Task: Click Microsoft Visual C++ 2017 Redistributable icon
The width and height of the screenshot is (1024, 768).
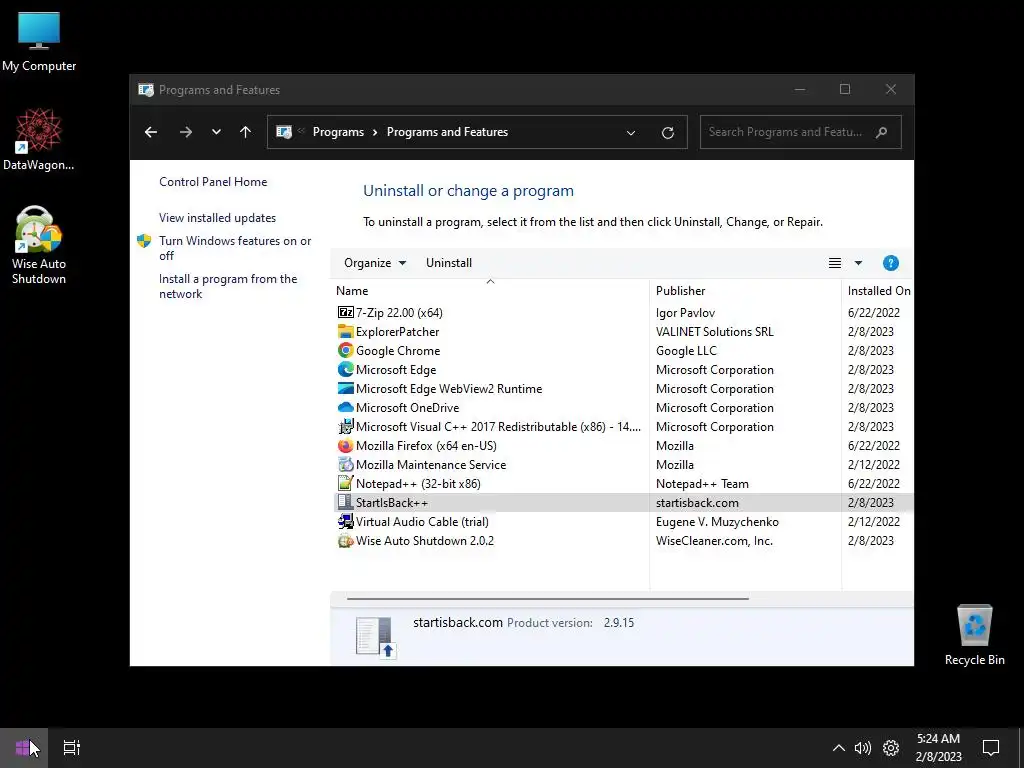Action: pyautogui.click(x=345, y=426)
